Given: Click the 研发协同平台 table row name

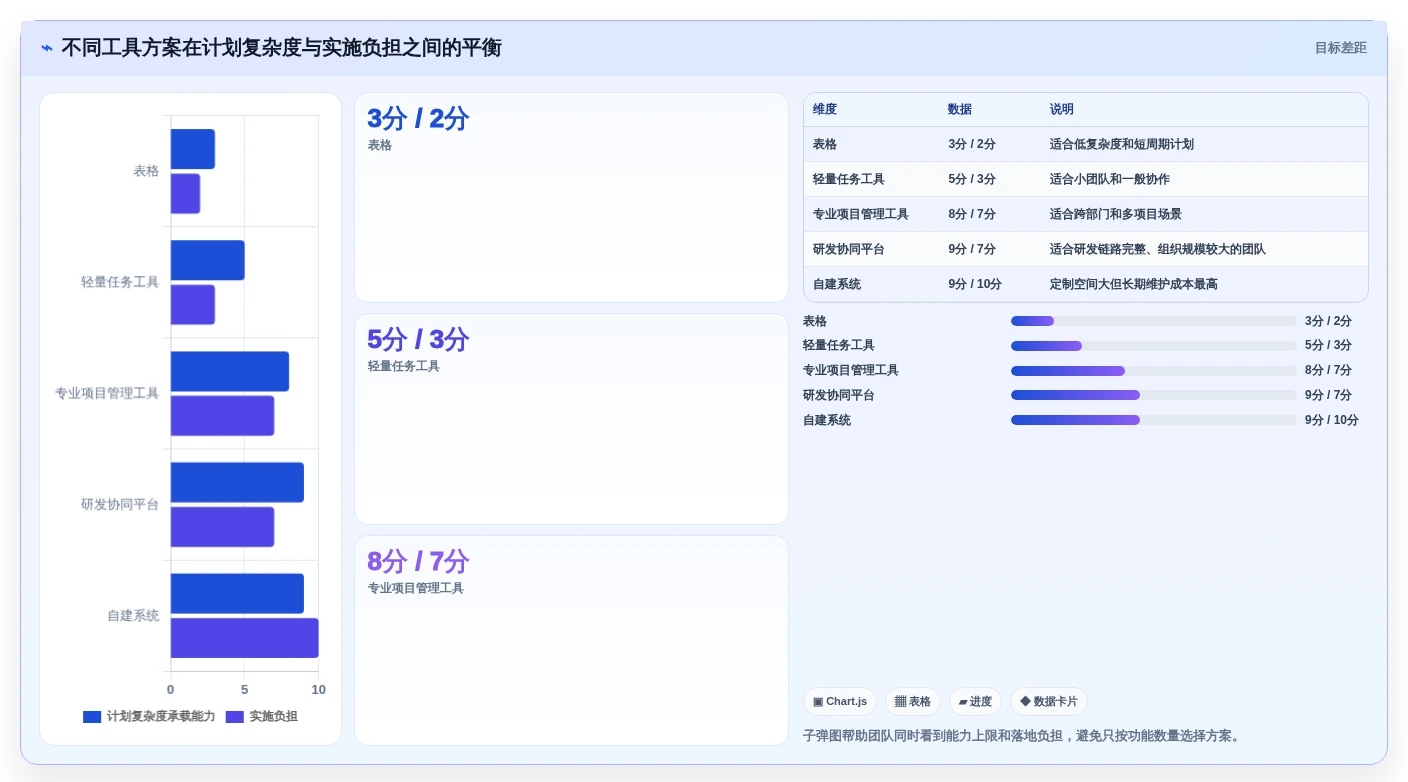Looking at the screenshot, I should (x=849, y=249).
